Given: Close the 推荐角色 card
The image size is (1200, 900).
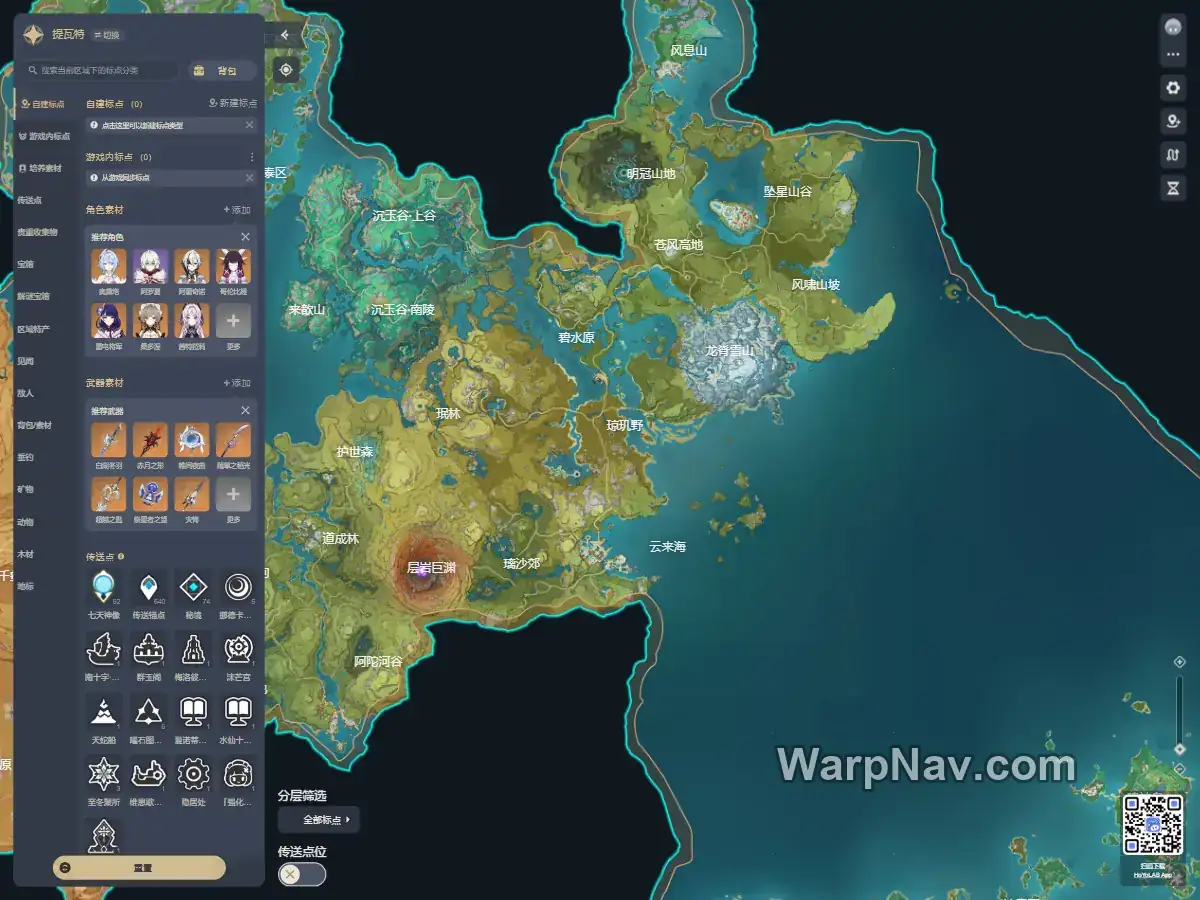Looking at the screenshot, I should 245,237.
